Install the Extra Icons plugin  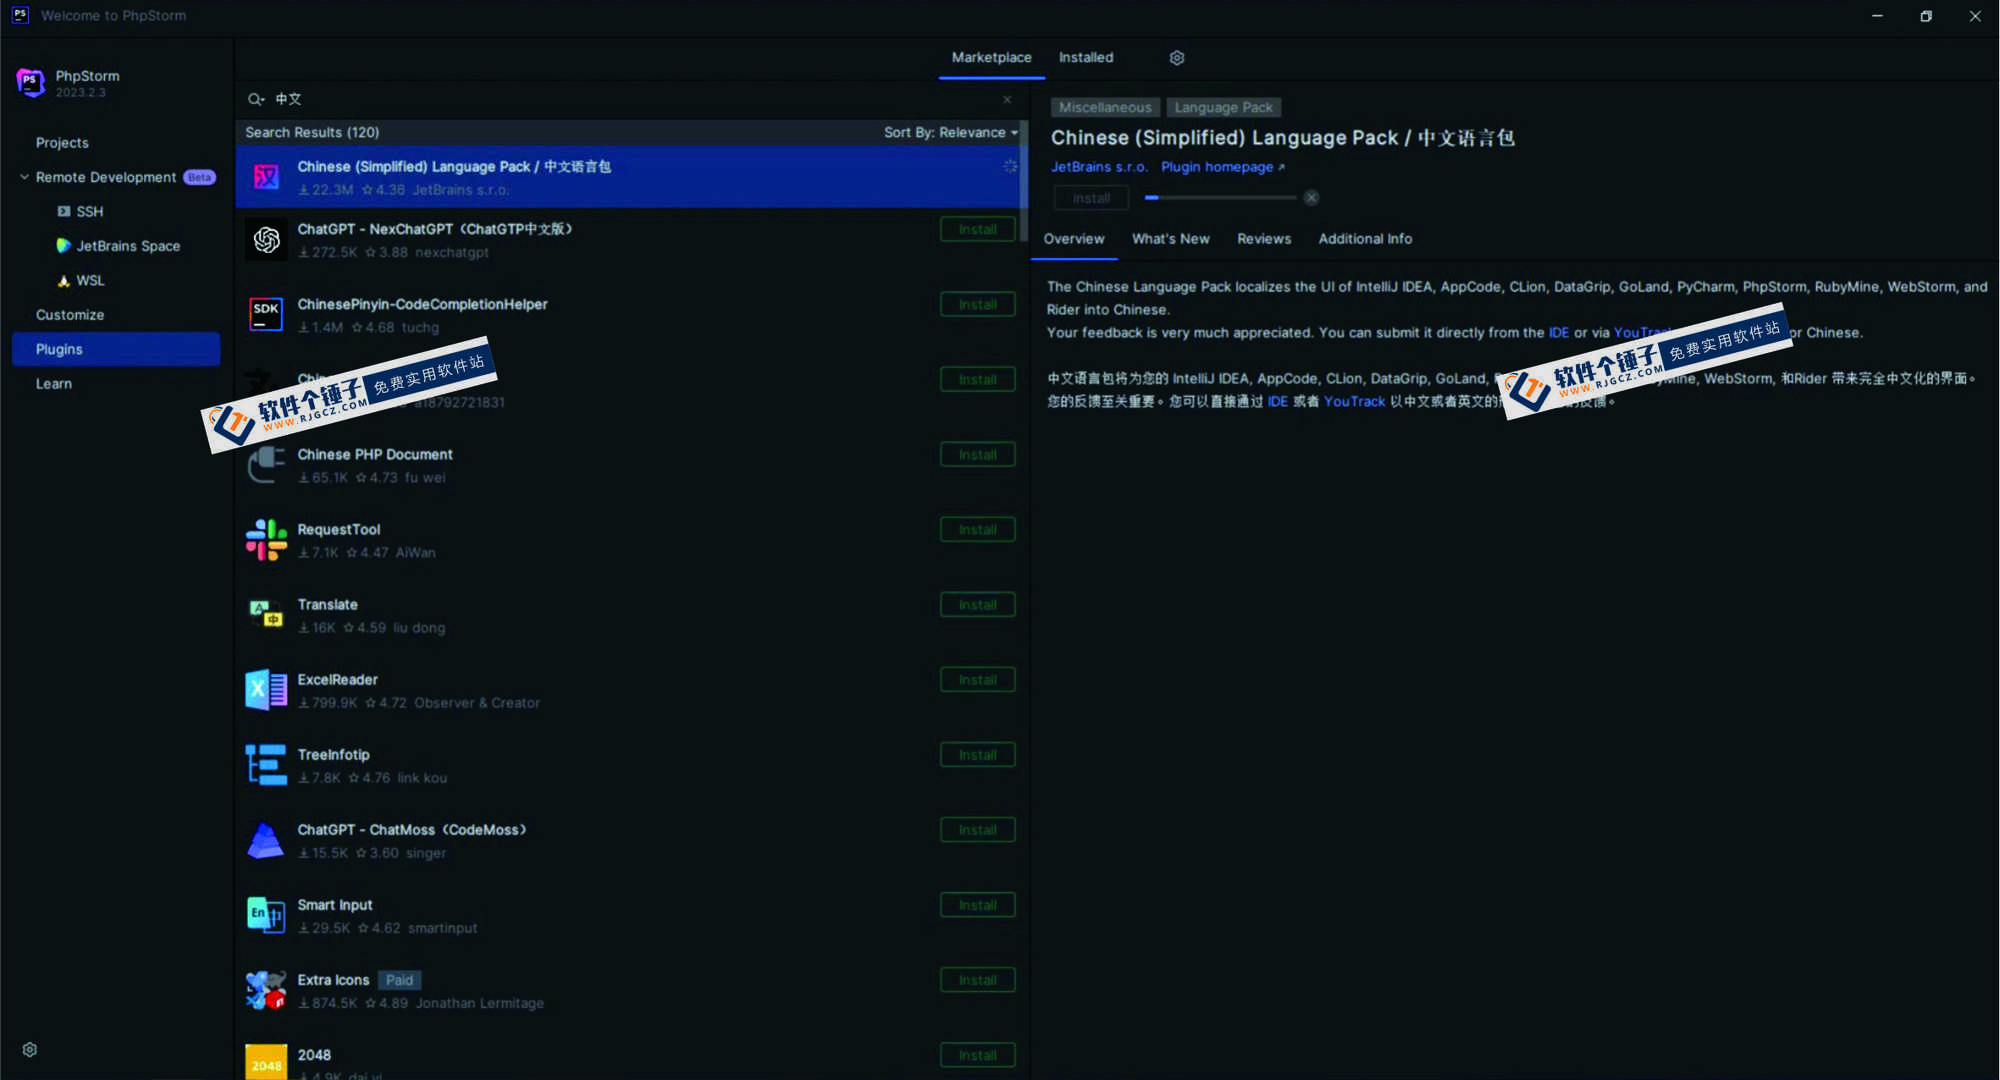pyautogui.click(x=977, y=979)
